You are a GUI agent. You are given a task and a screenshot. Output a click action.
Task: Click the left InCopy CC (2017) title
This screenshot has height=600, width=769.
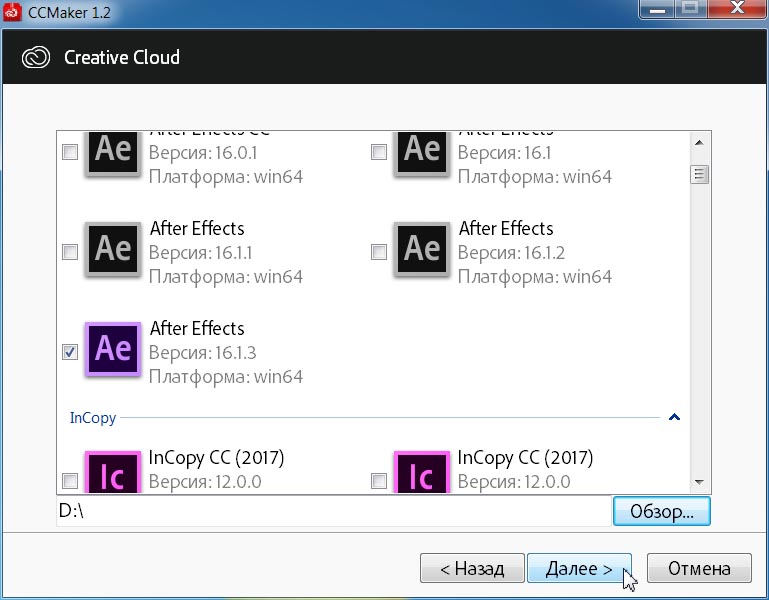(x=216, y=458)
